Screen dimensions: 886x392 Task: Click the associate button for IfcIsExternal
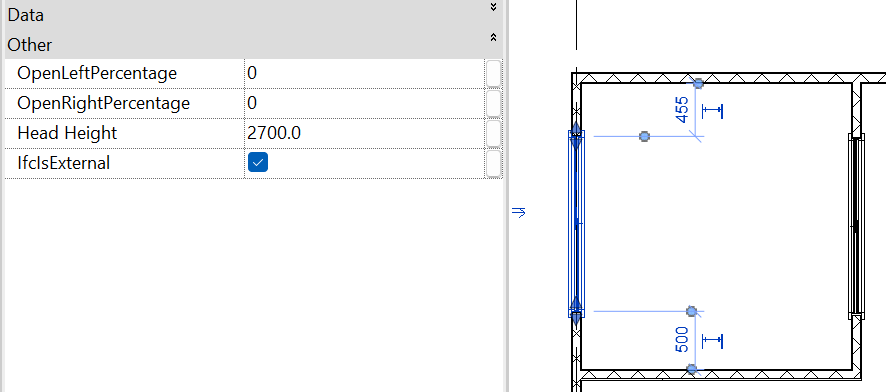tap(493, 163)
